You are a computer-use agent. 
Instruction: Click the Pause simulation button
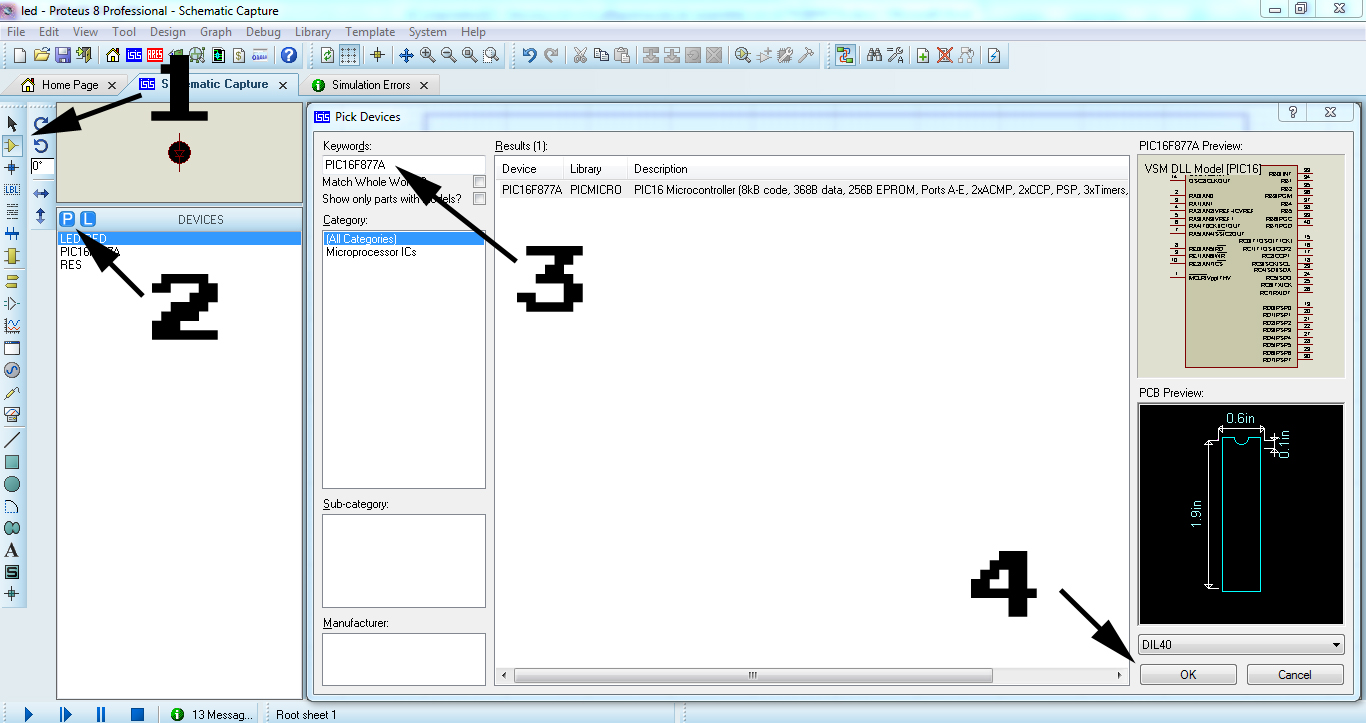tap(101, 714)
